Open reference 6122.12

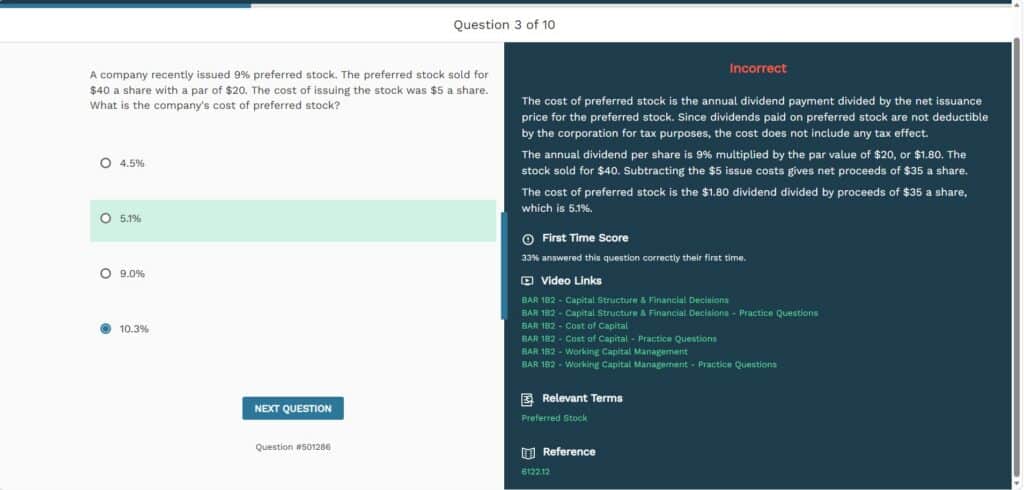pyautogui.click(x=535, y=471)
